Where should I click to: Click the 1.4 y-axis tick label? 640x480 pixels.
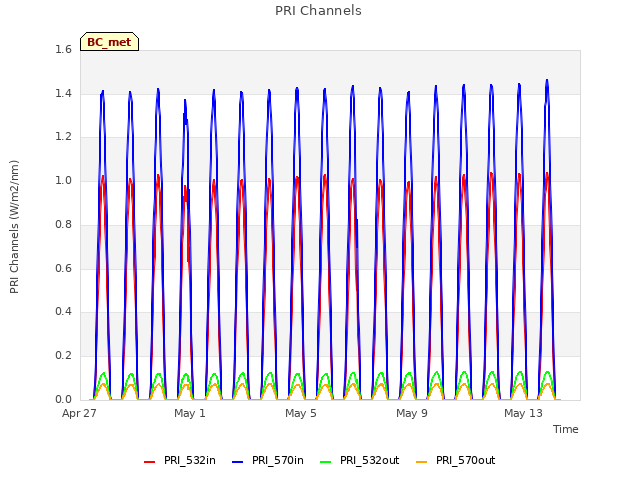[x=63, y=93]
